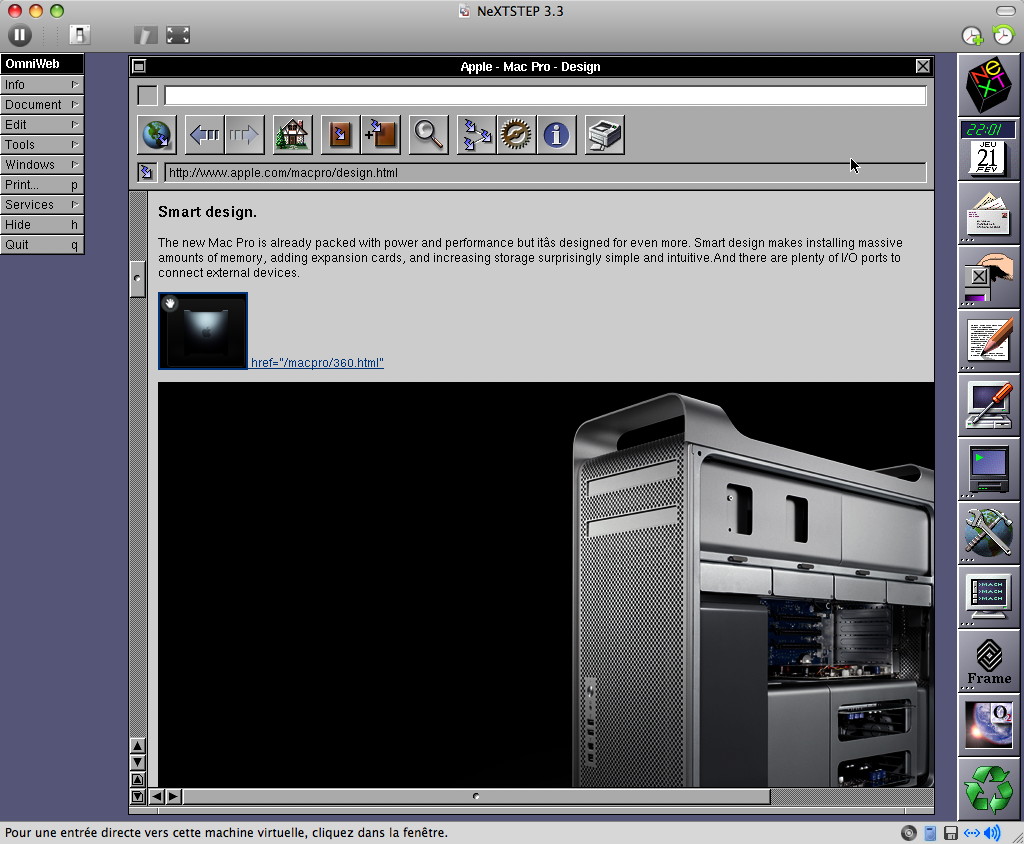The height and width of the screenshot is (844, 1024).
Task: Show page info with blue i icon
Action: pos(556,135)
